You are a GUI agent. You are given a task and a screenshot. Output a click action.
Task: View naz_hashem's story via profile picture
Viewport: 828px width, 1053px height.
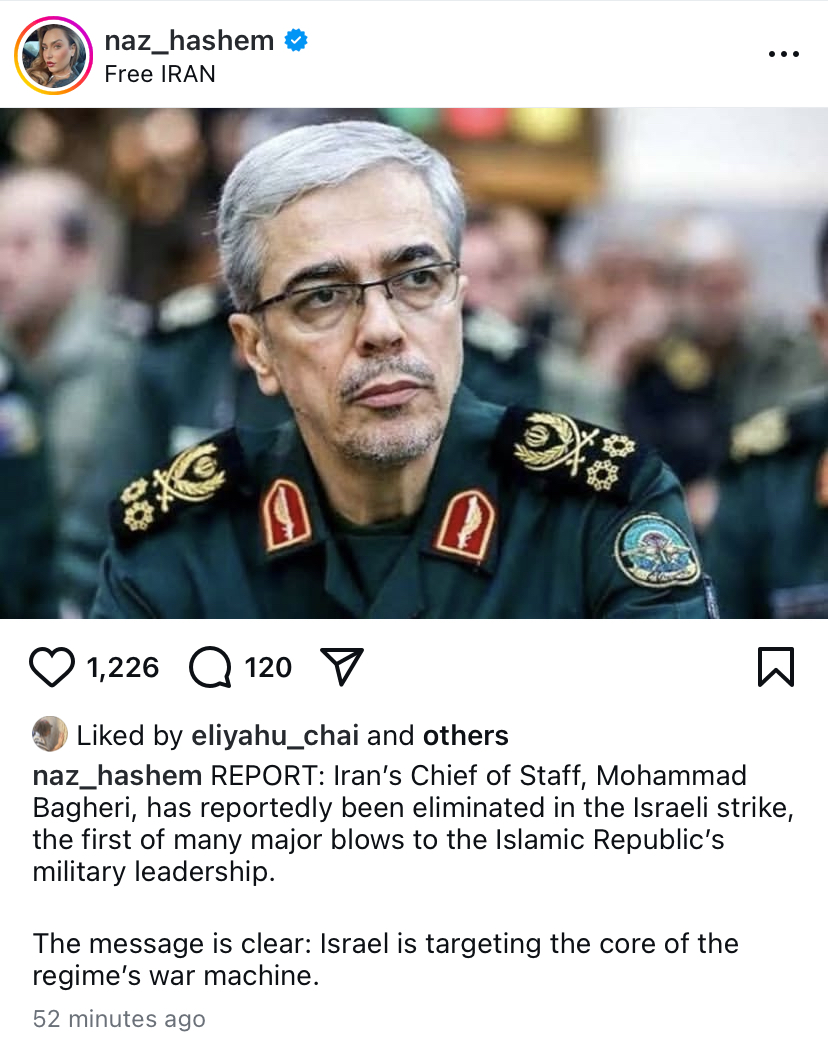tap(54, 56)
